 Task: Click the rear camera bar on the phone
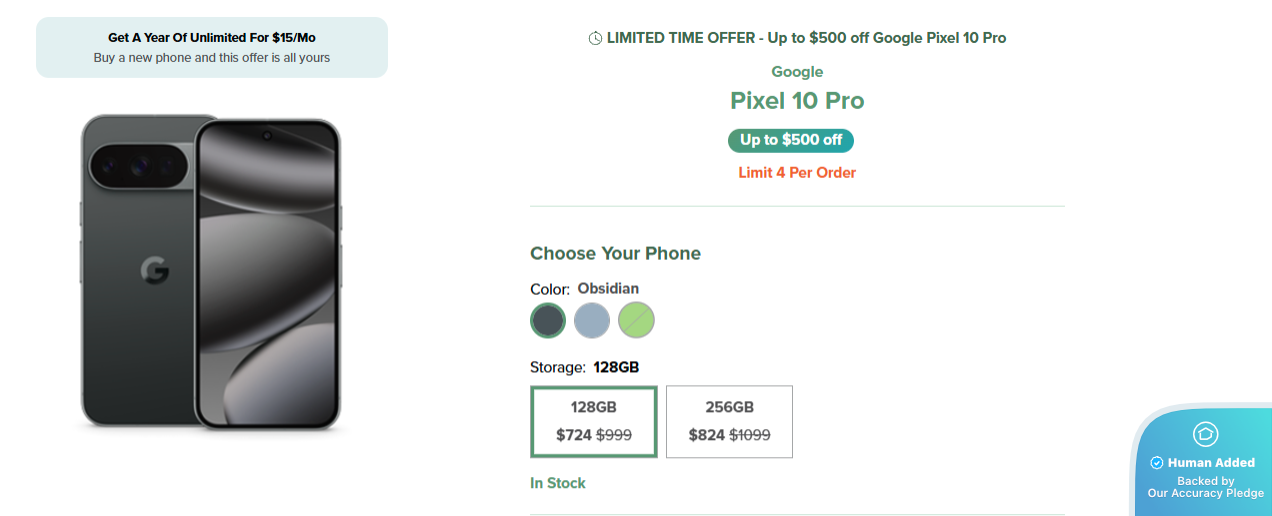[x=140, y=164]
